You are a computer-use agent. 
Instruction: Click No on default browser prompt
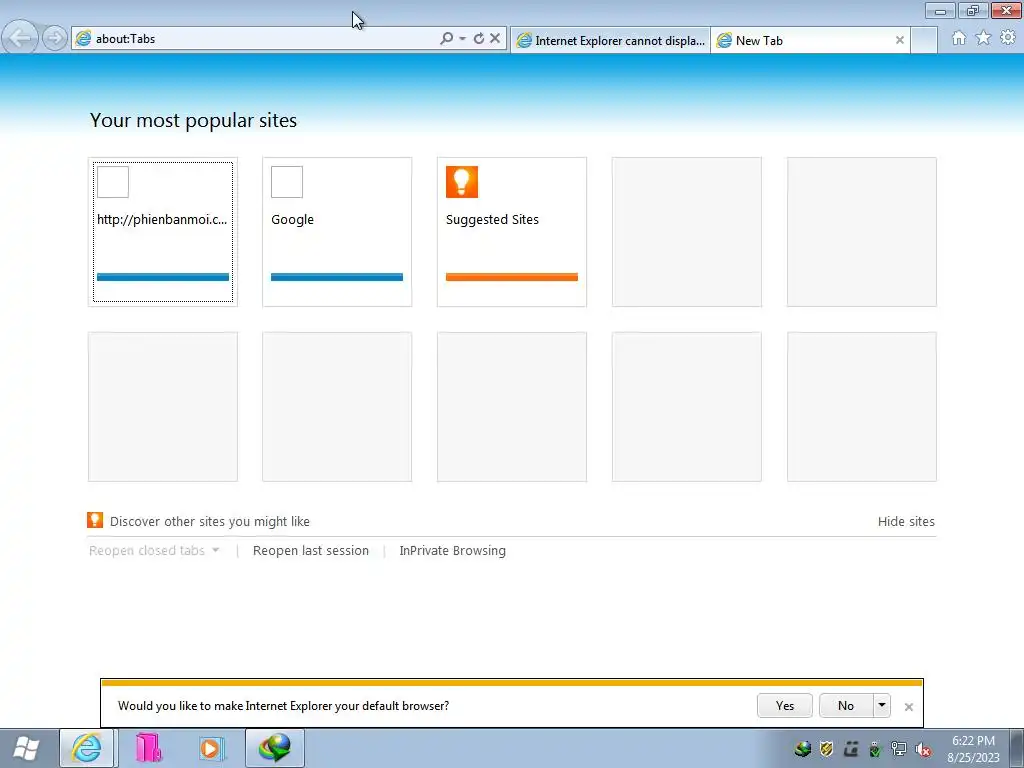(846, 705)
